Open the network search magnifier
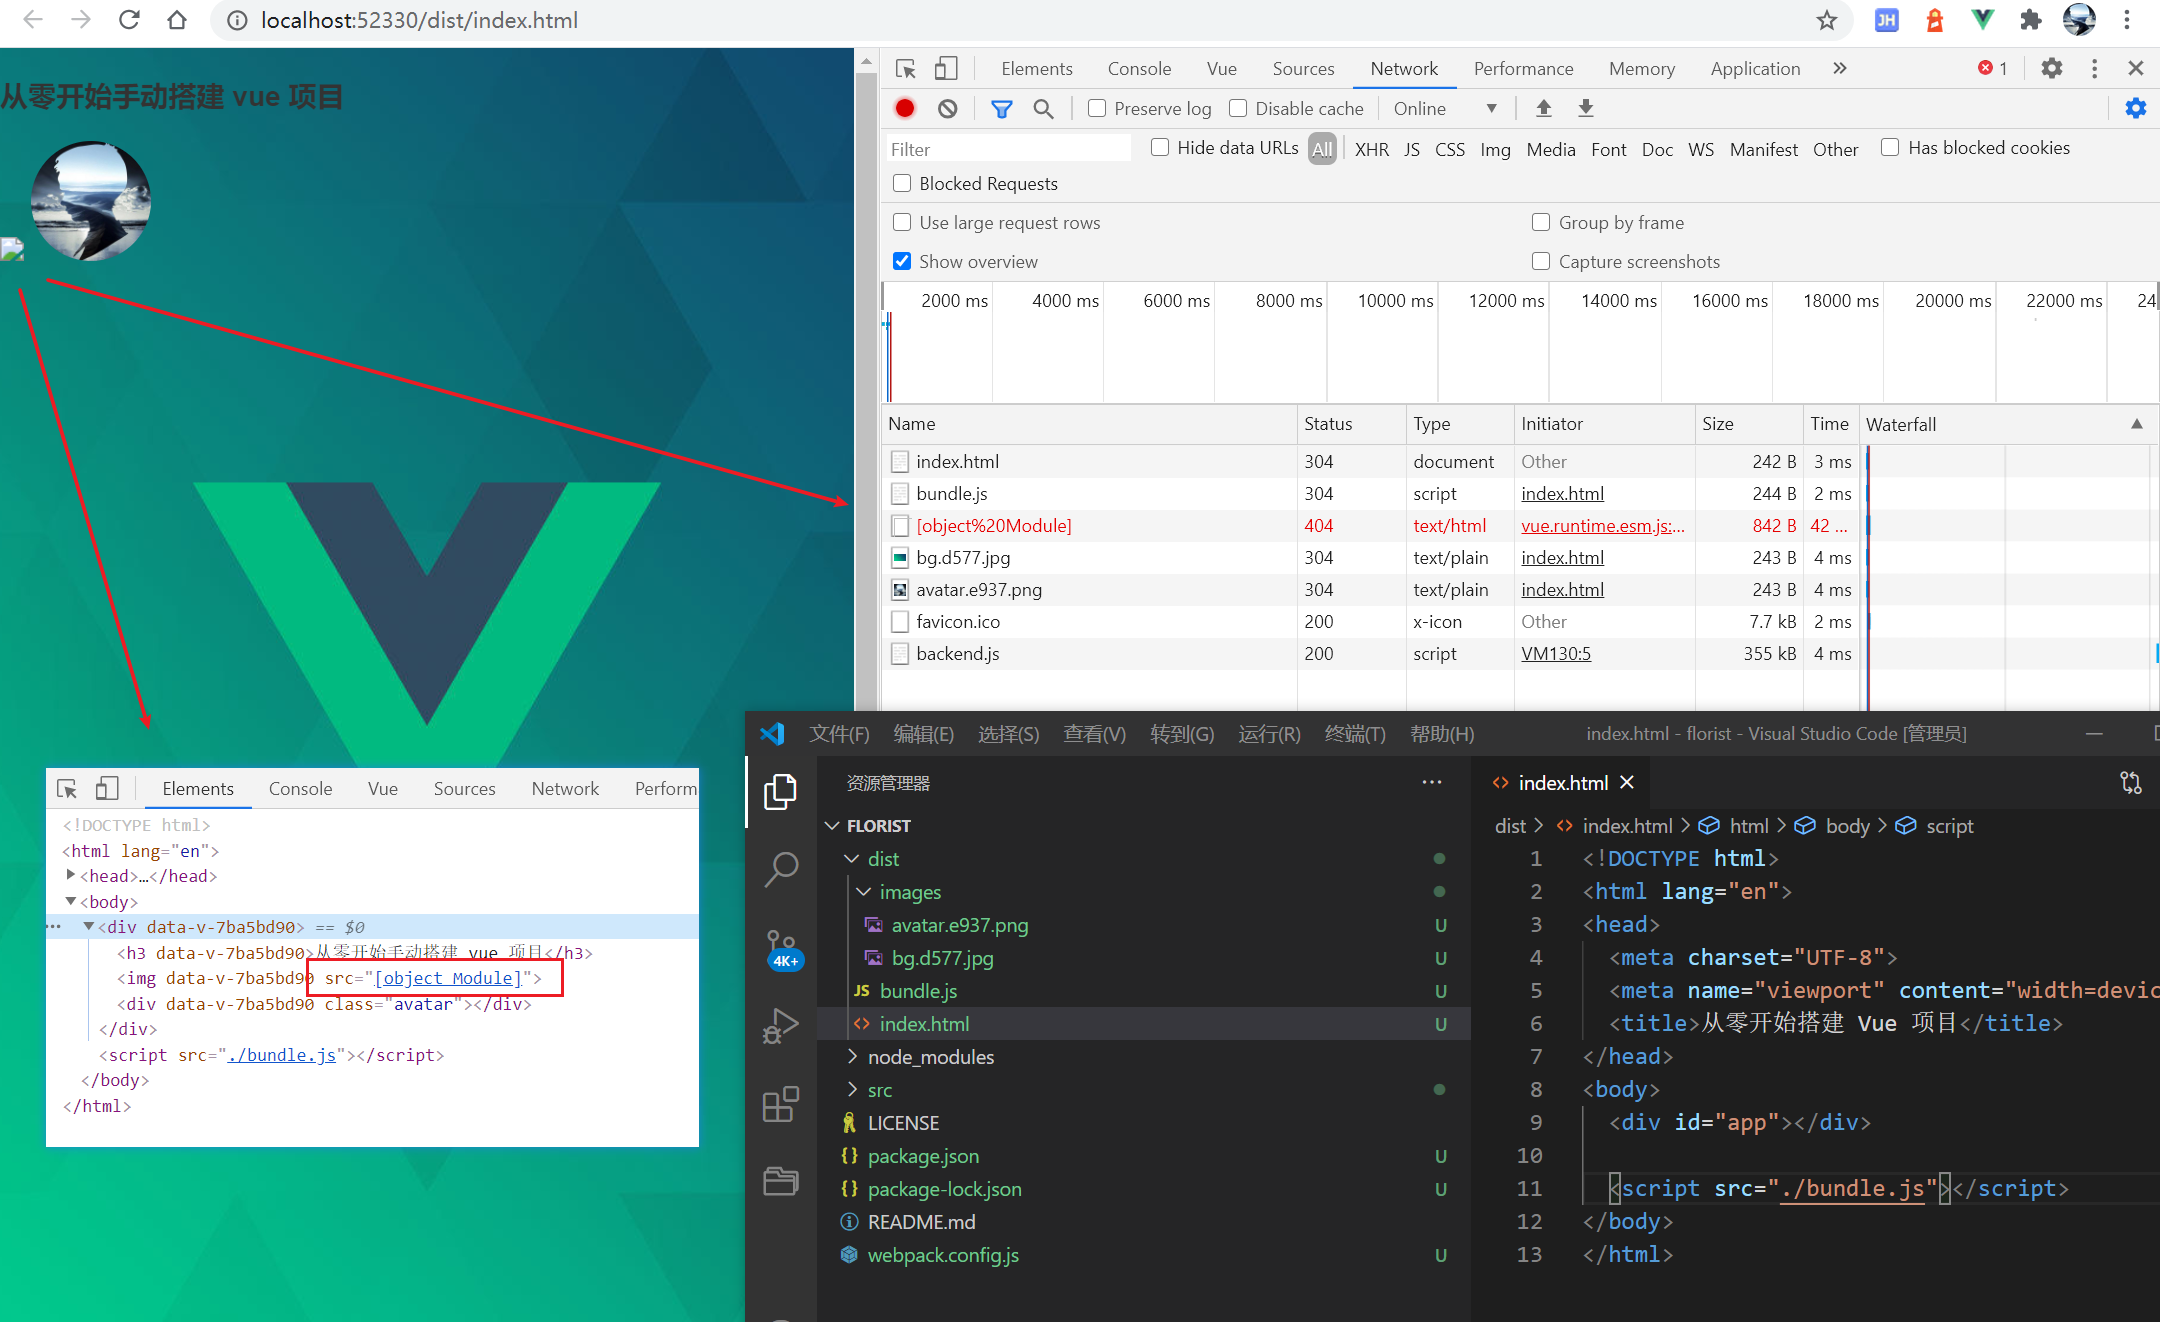This screenshot has width=2160, height=1322. tap(1043, 108)
